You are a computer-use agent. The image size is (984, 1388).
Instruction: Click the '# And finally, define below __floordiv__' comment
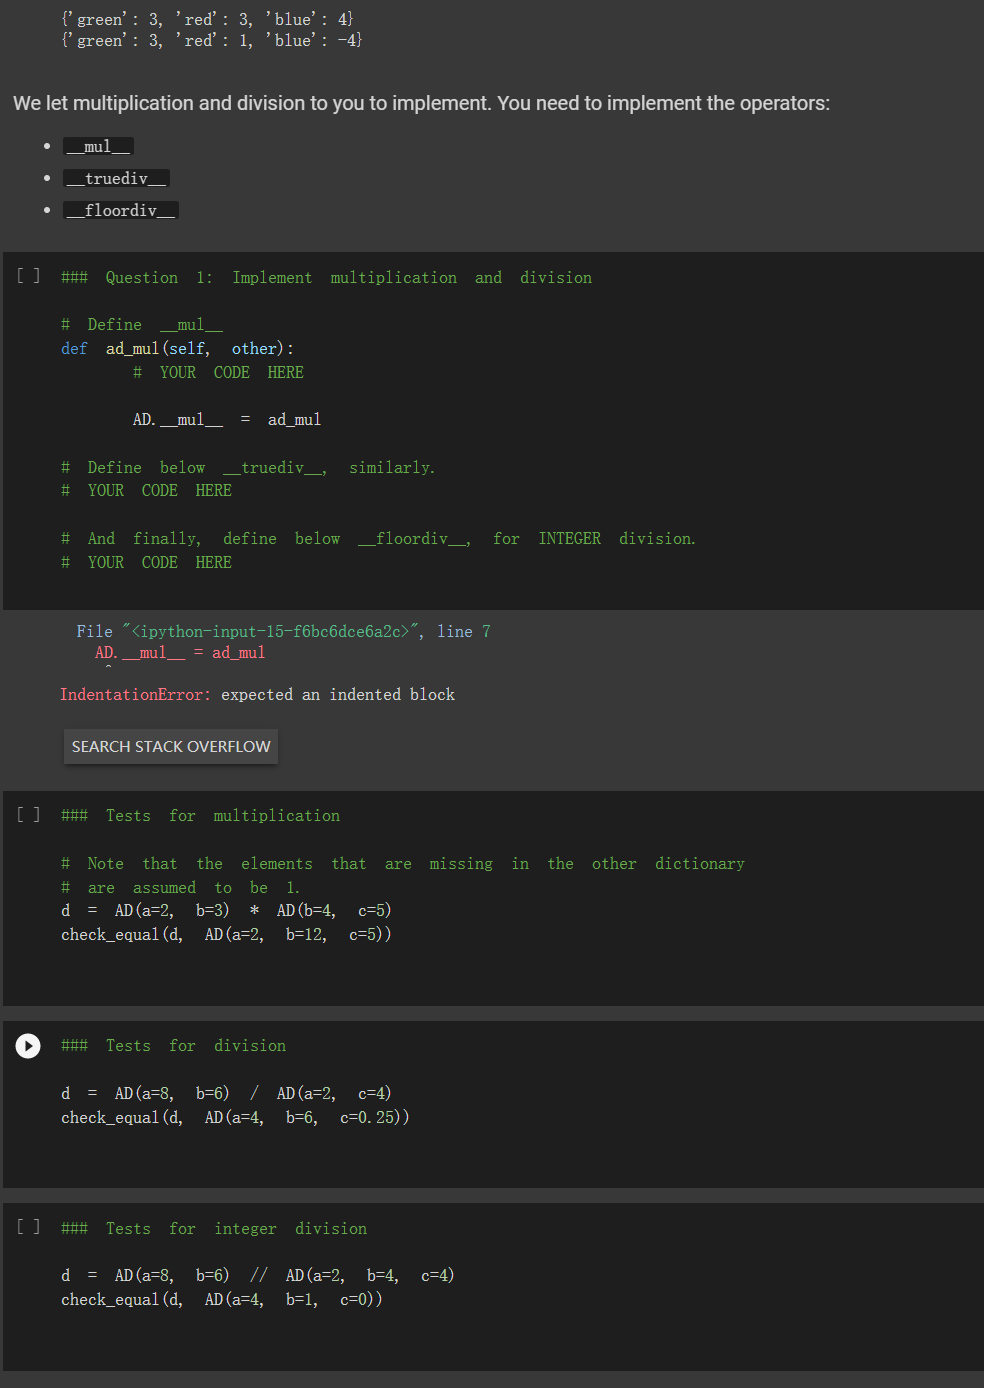click(378, 539)
